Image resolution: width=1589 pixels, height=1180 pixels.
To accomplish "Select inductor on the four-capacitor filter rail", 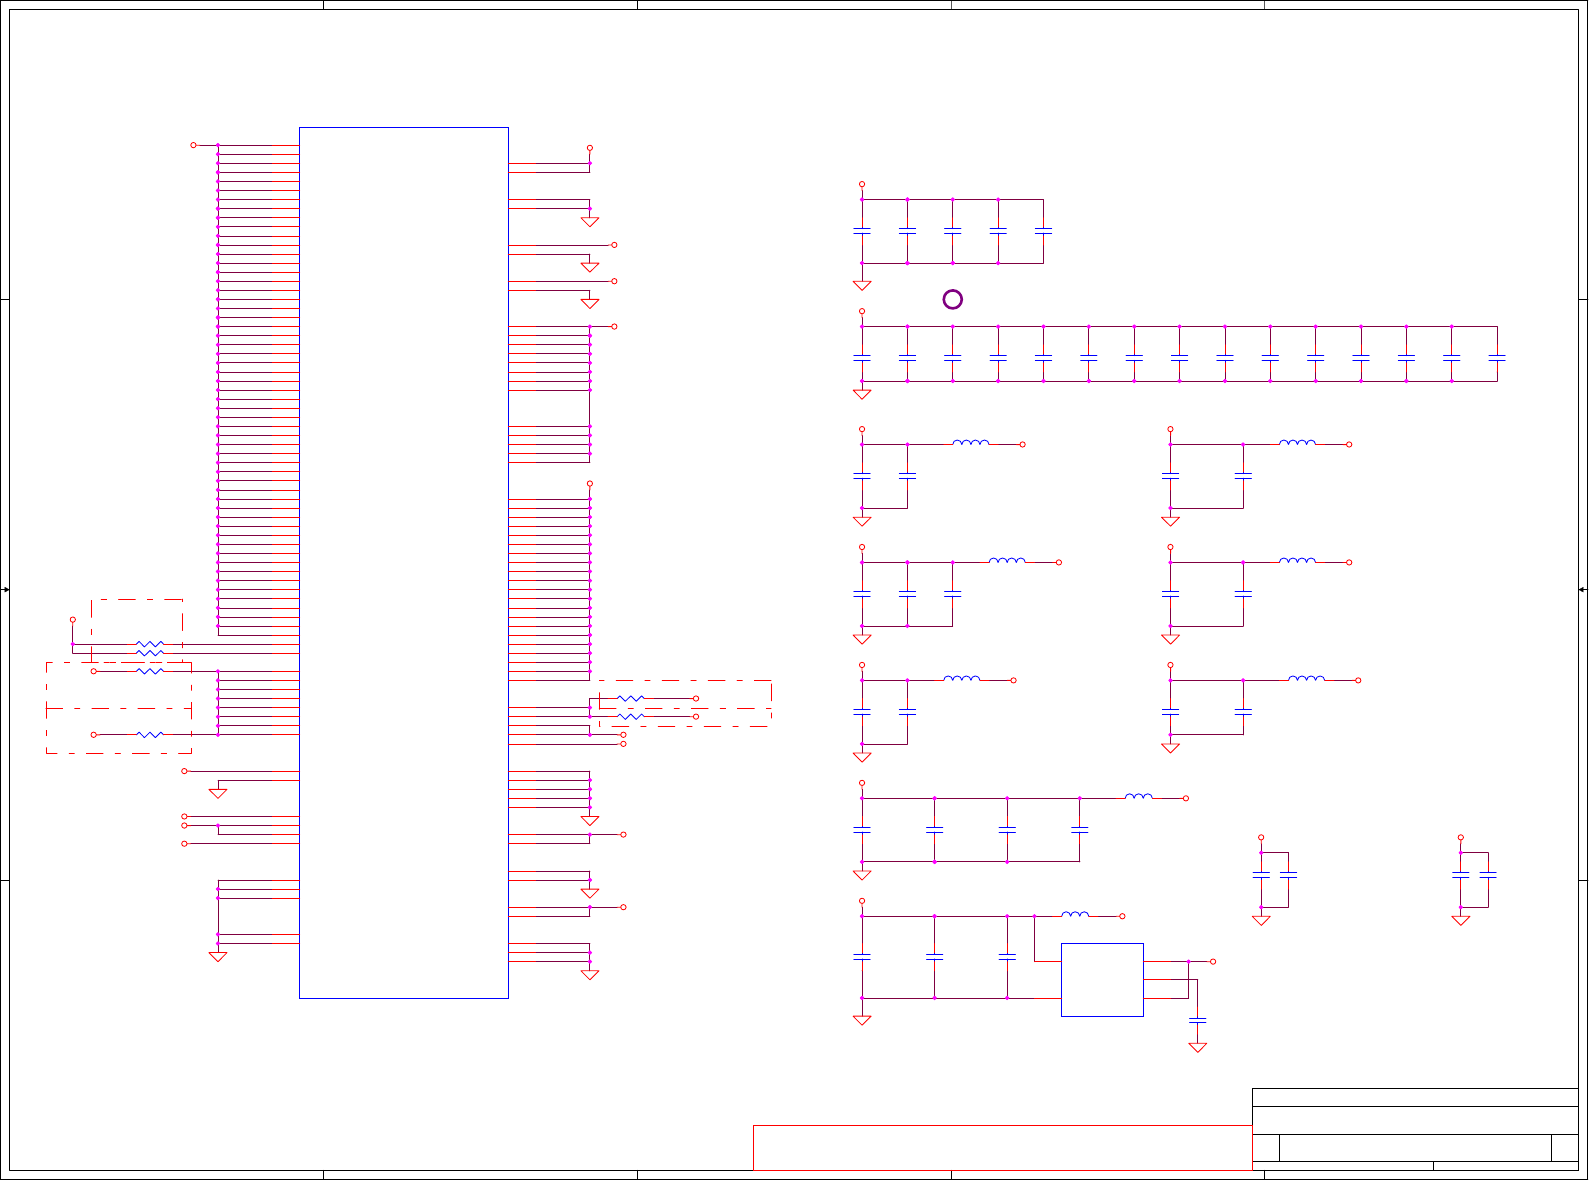I will click(x=1139, y=796).
